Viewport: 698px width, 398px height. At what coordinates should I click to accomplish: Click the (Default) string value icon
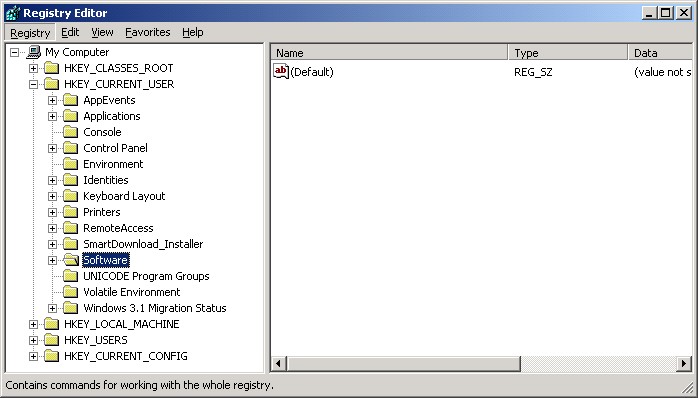[x=281, y=72]
